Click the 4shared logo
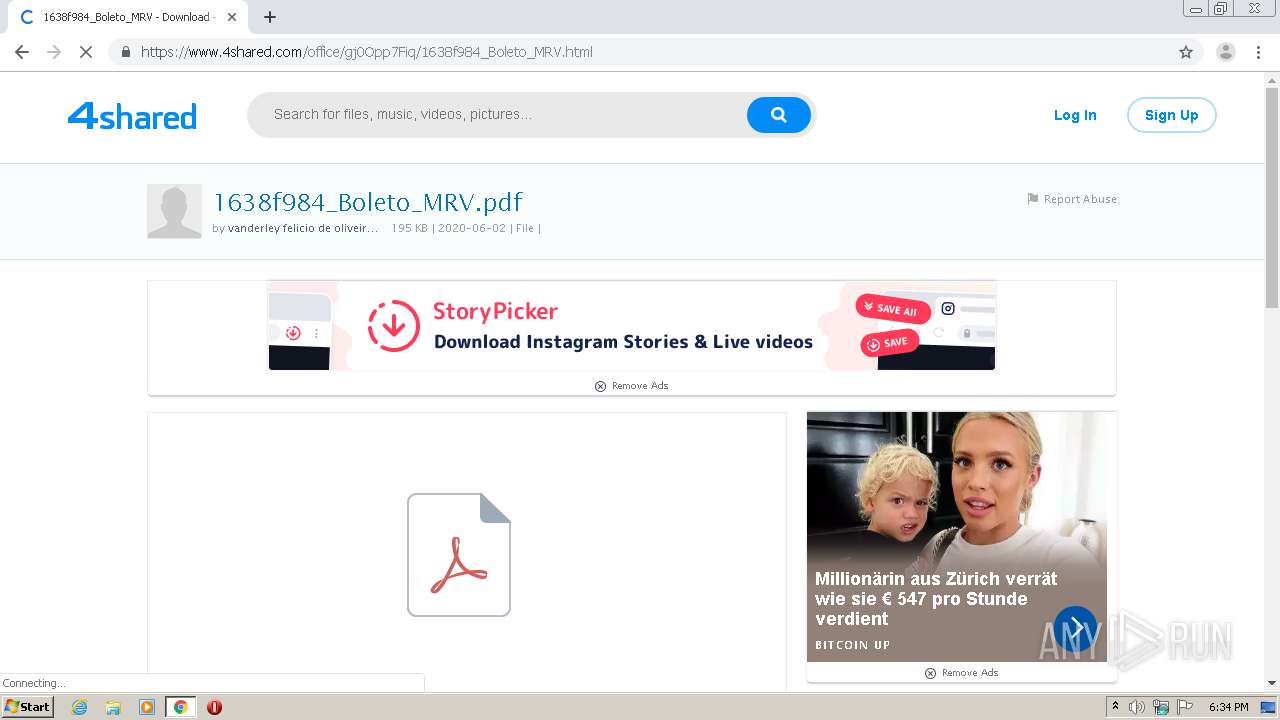The image size is (1280, 720). click(132, 116)
